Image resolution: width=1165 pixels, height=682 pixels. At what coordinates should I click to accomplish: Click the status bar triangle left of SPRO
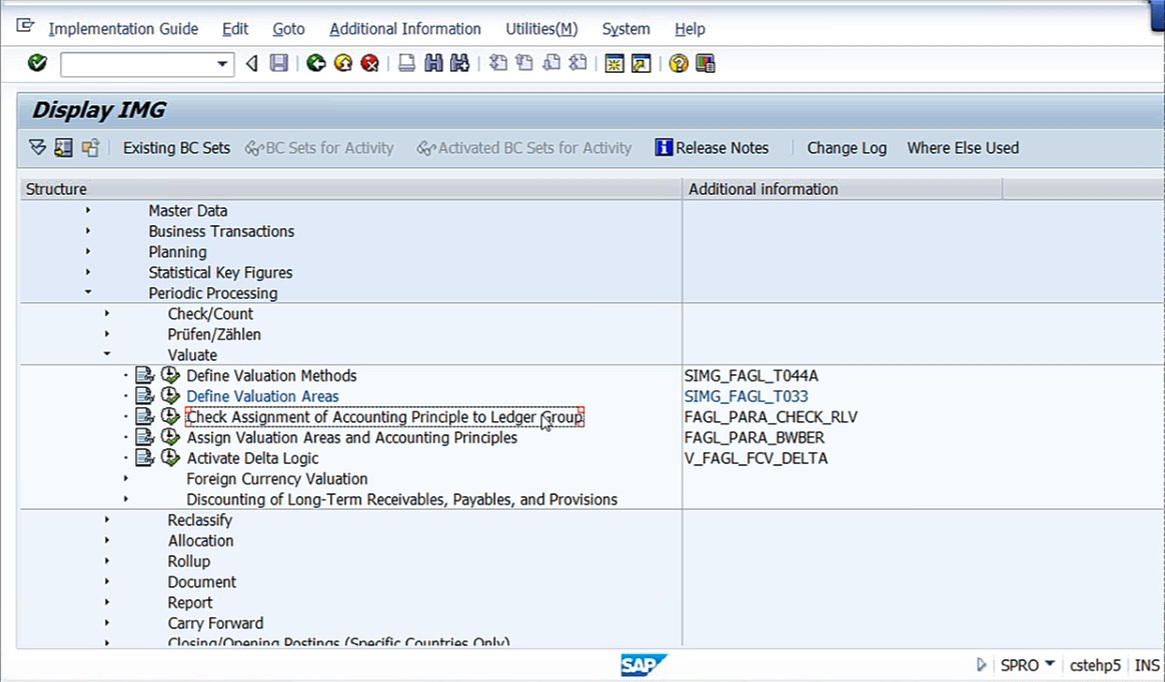pyautogui.click(x=981, y=664)
